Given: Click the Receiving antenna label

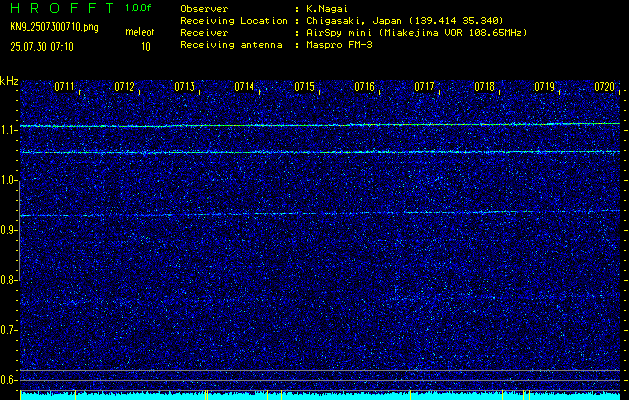Looking at the screenshot, I should [231, 45].
